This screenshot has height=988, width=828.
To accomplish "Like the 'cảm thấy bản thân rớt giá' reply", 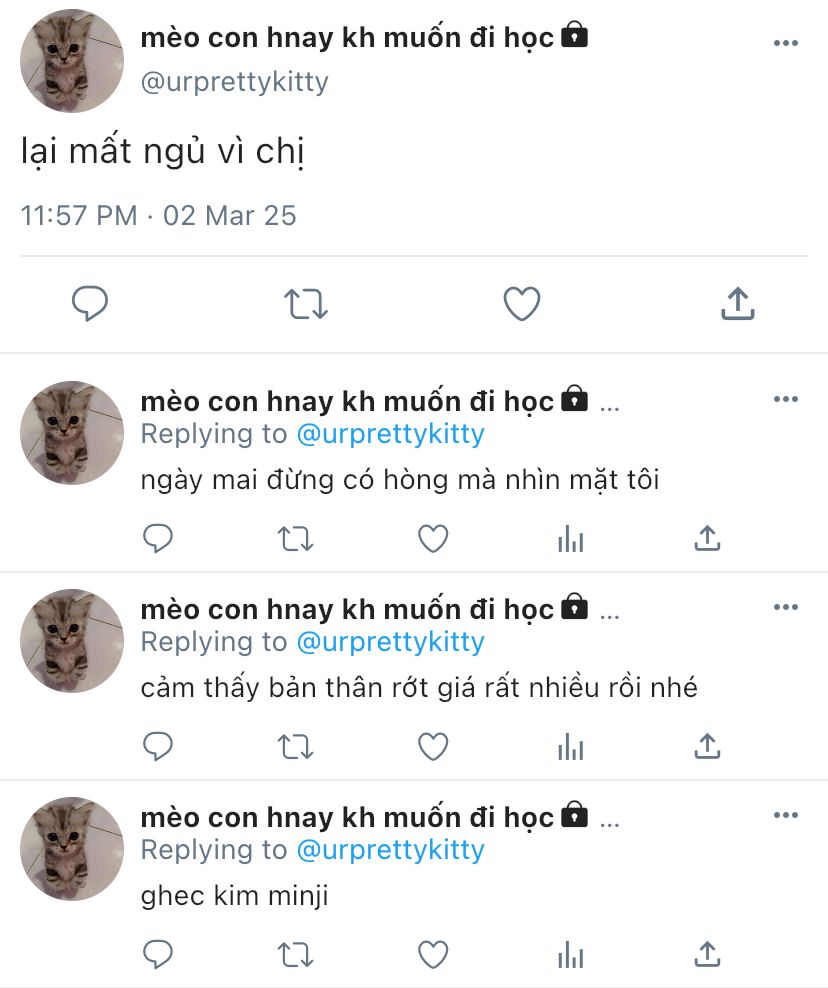I will pos(433,747).
